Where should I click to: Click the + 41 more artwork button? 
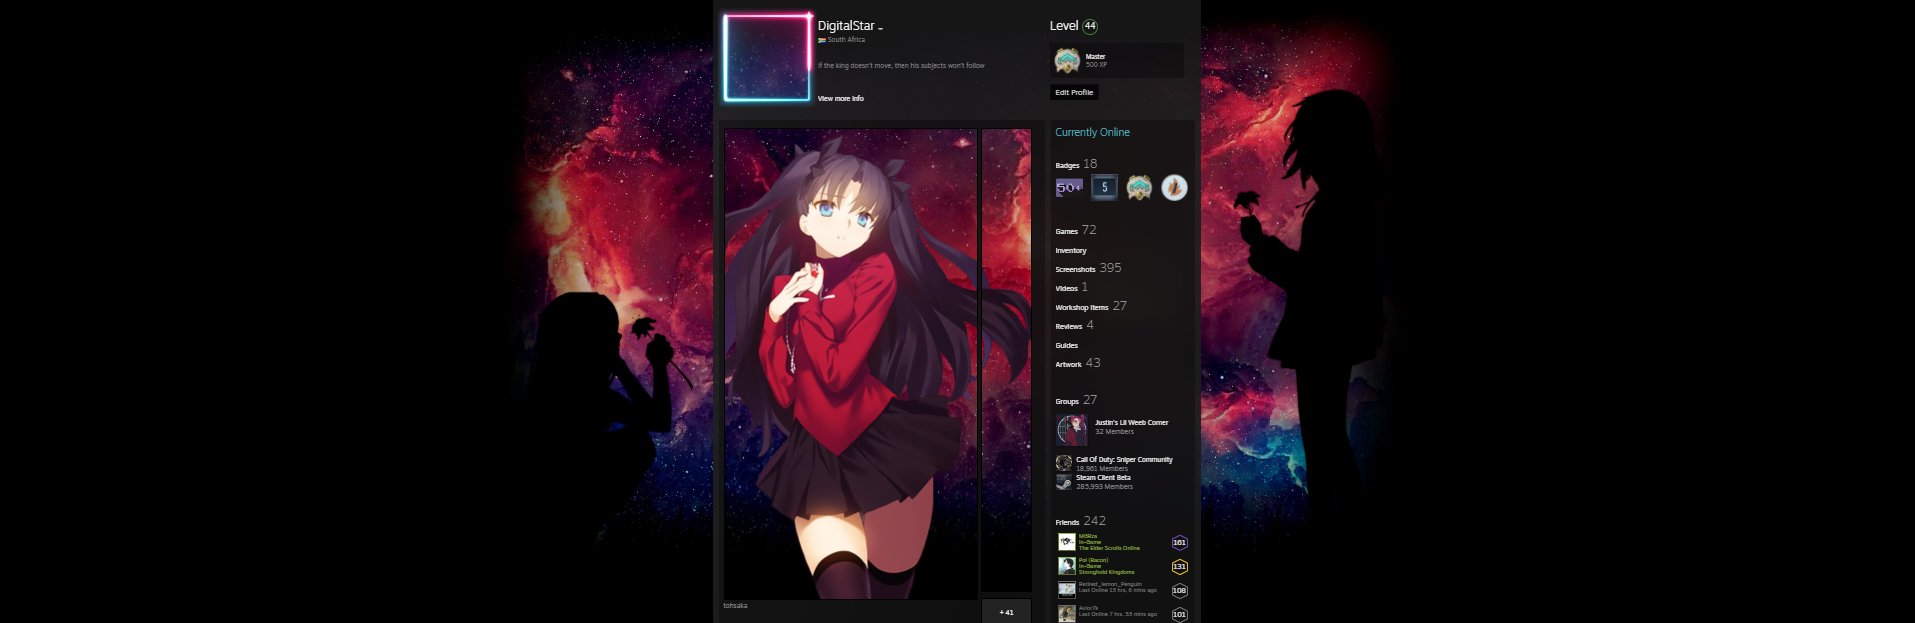pos(1006,611)
